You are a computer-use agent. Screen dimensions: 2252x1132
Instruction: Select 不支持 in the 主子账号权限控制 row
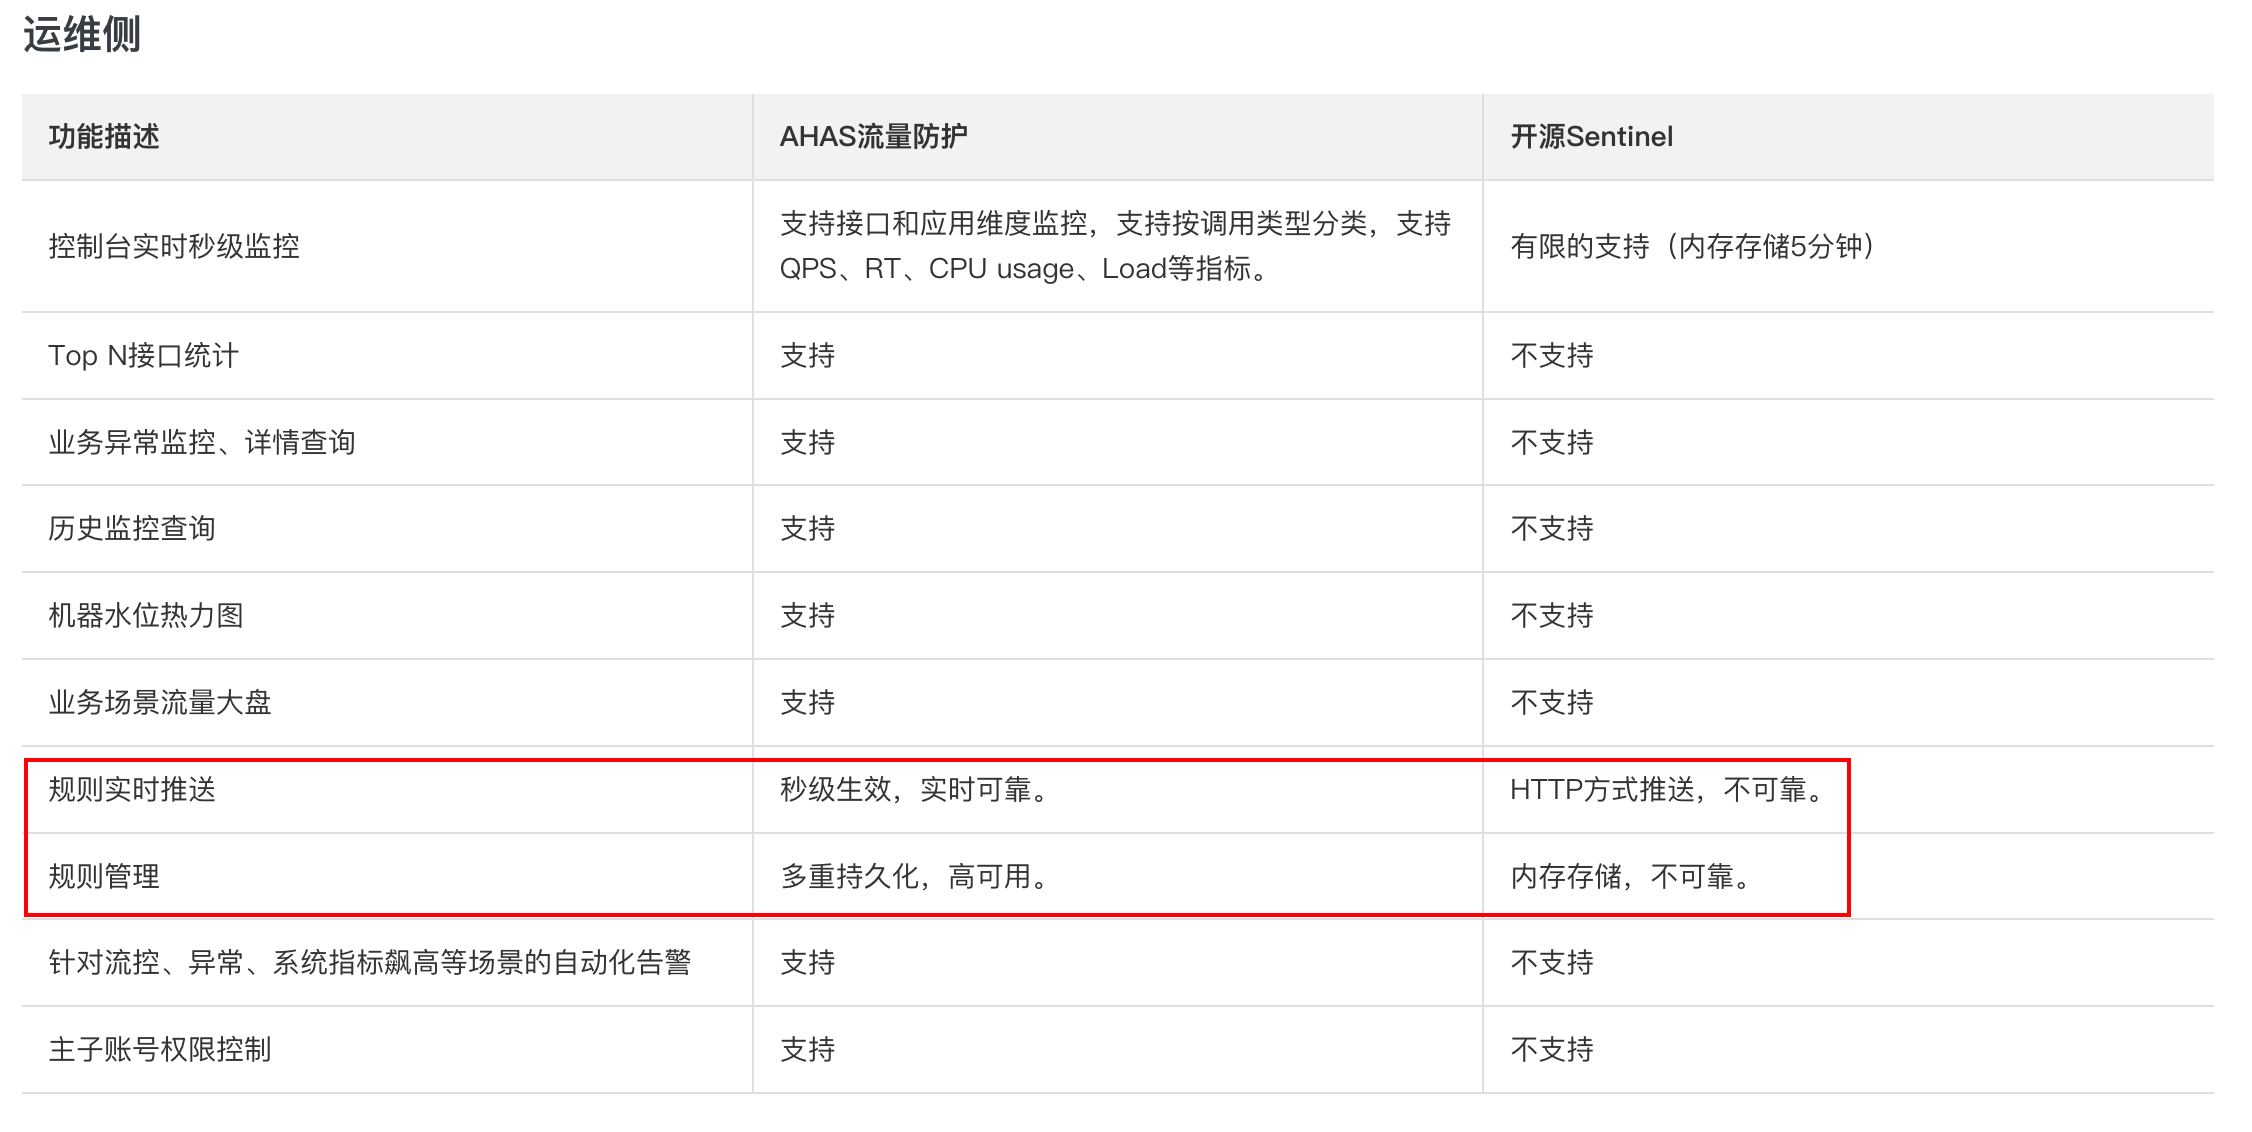point(1552,1049)
